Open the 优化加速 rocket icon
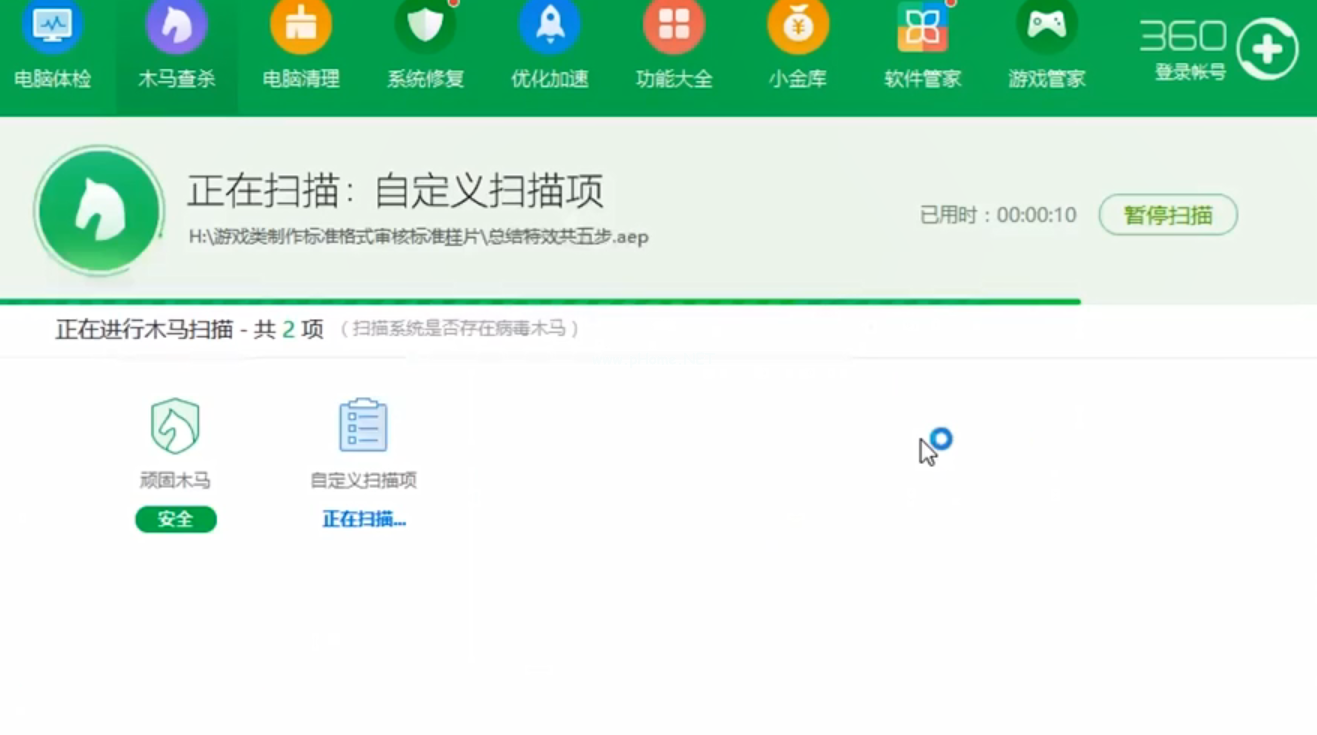This screenshot has height=735, width=1317. [x=549, y=27]
